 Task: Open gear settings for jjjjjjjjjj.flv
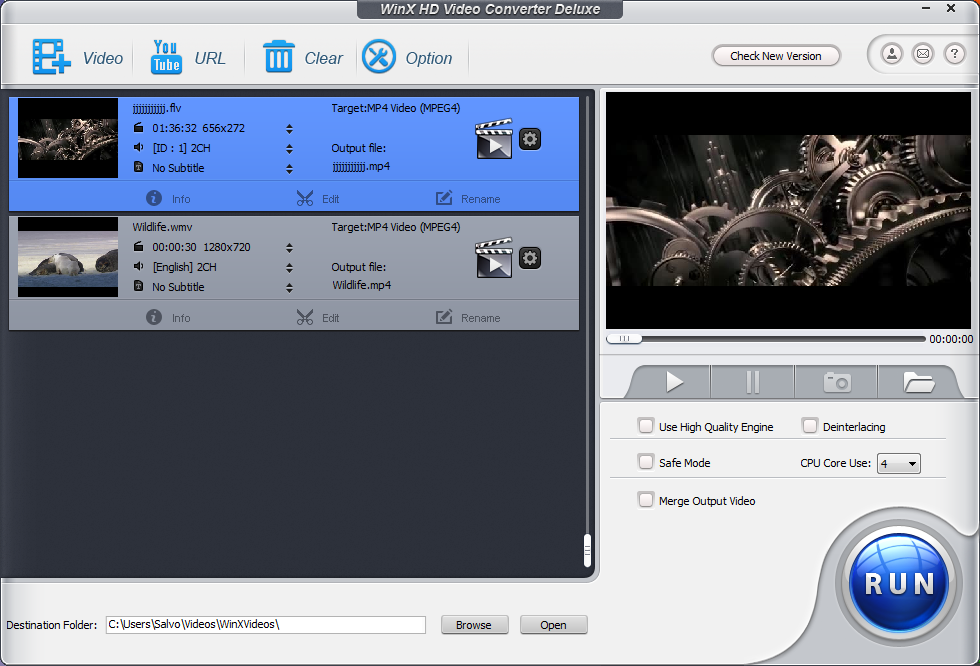coord(530,139)
